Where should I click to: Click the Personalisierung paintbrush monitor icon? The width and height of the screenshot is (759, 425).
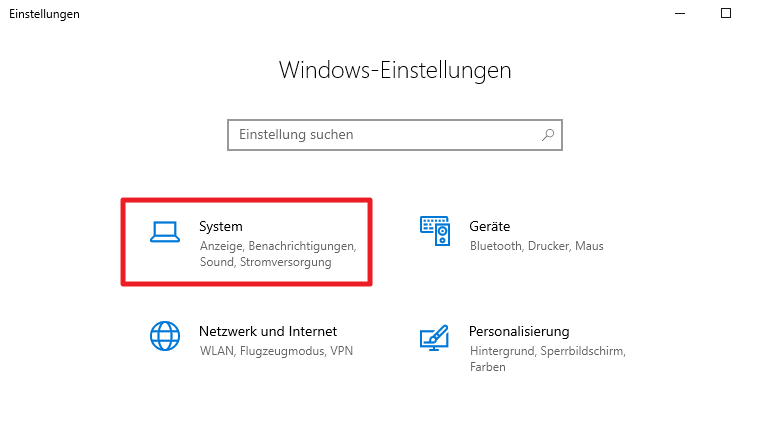(x=434, y=337)
